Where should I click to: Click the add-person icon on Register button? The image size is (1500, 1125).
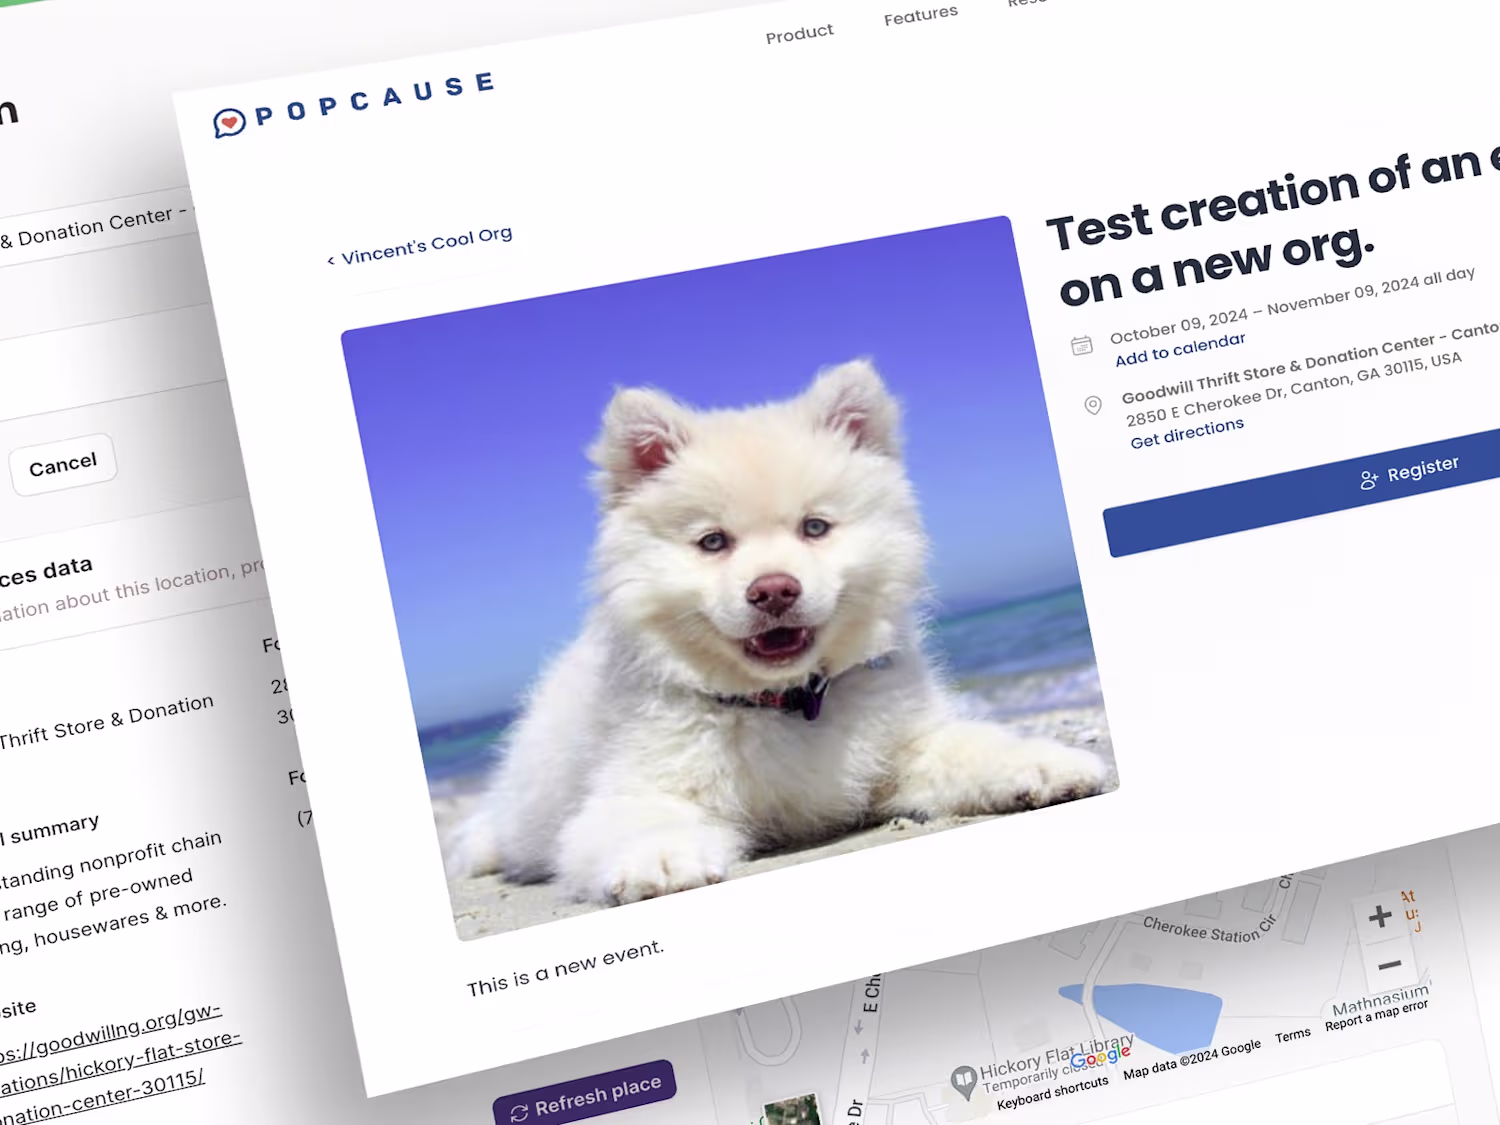pos(1369,480)
